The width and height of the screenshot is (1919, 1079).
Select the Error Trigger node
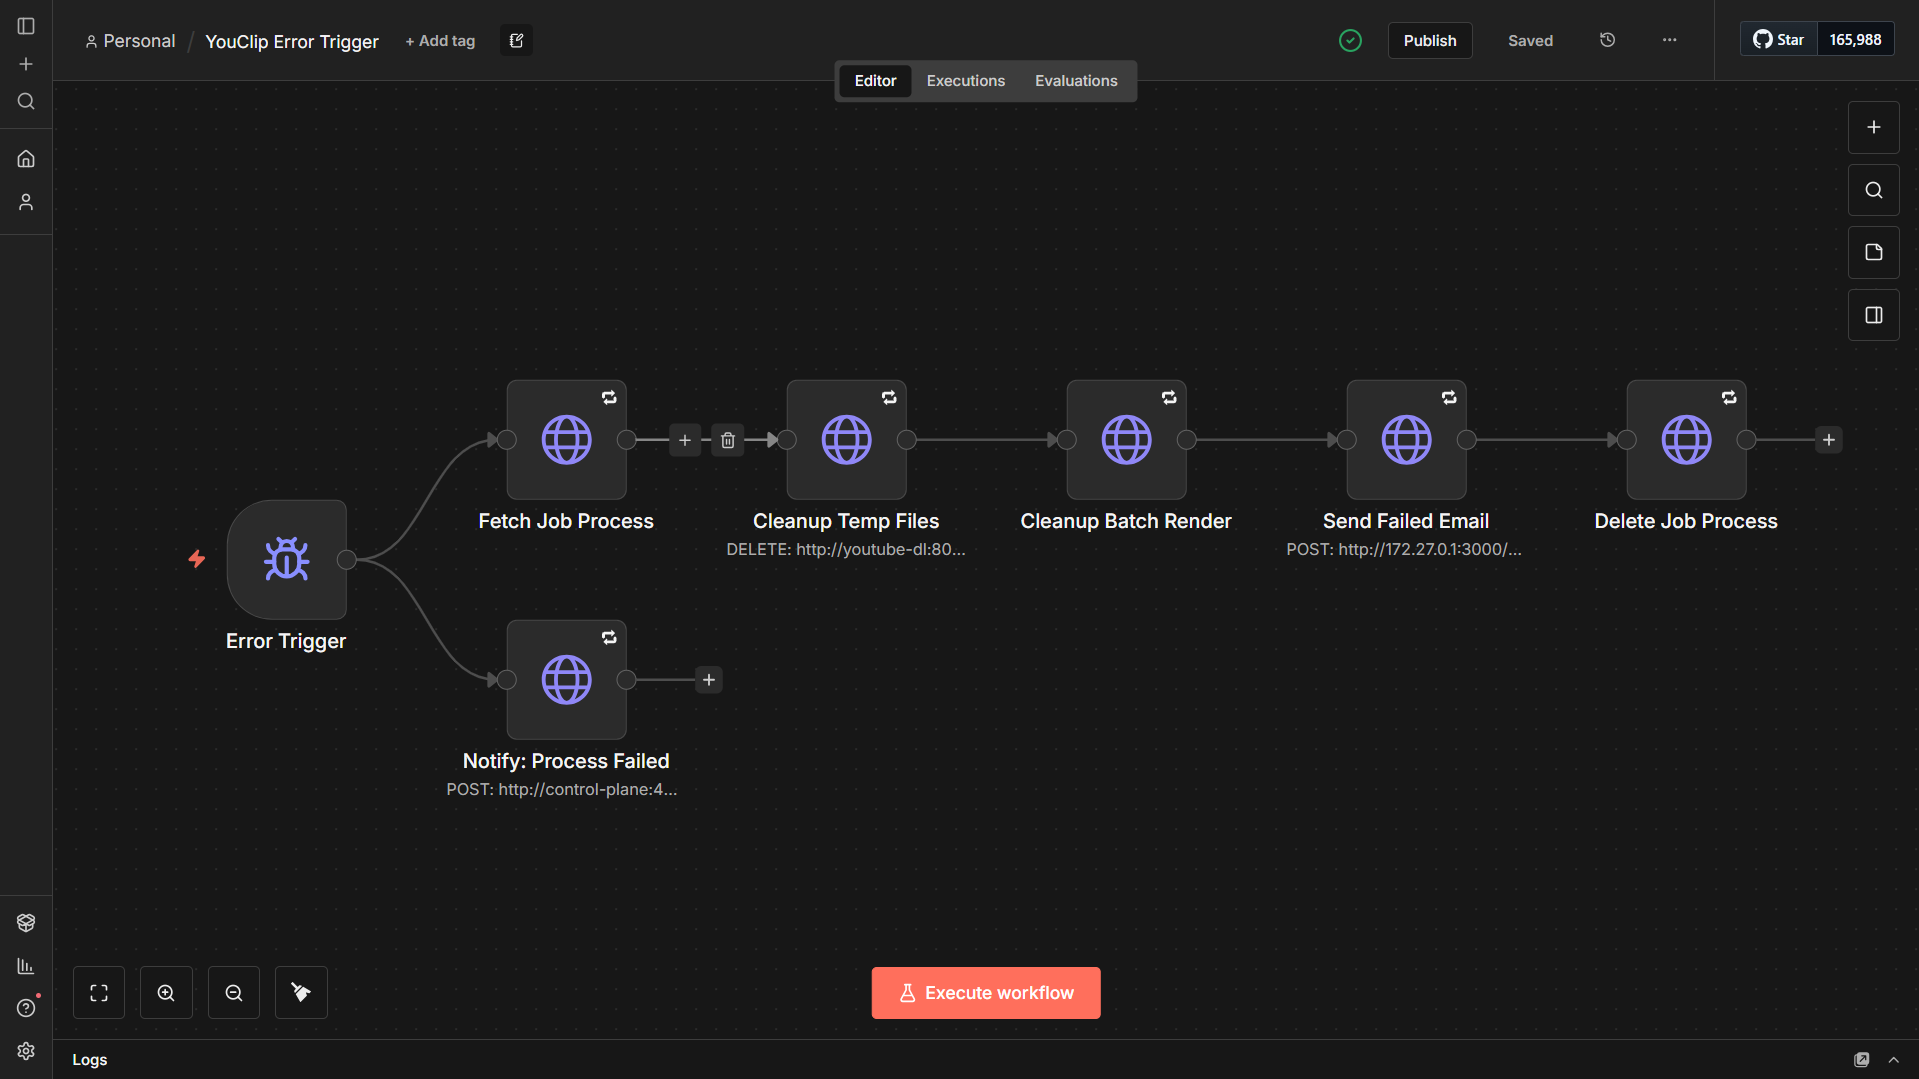pos(286,559)
